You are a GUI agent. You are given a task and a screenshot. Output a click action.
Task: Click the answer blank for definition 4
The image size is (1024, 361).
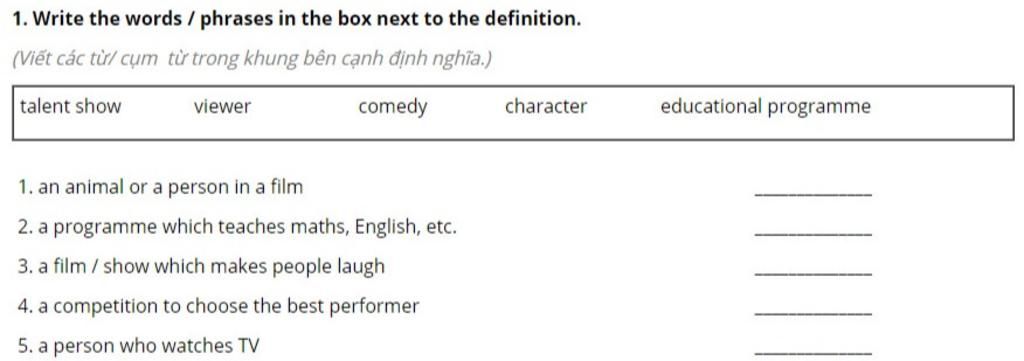[812, 313]
